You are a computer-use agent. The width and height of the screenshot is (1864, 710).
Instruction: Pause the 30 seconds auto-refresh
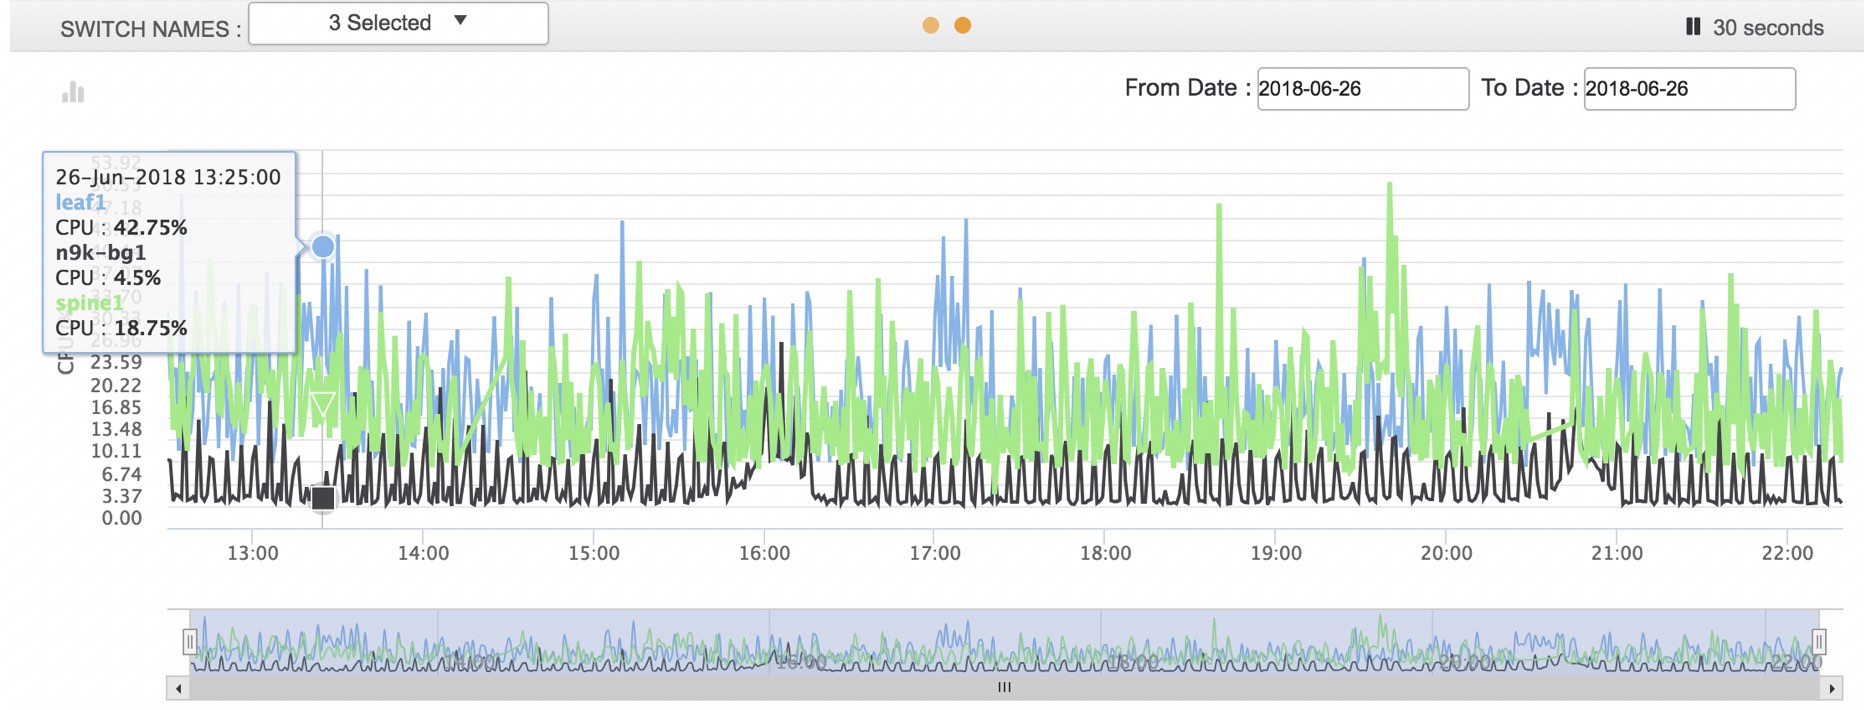point(1693,27)
